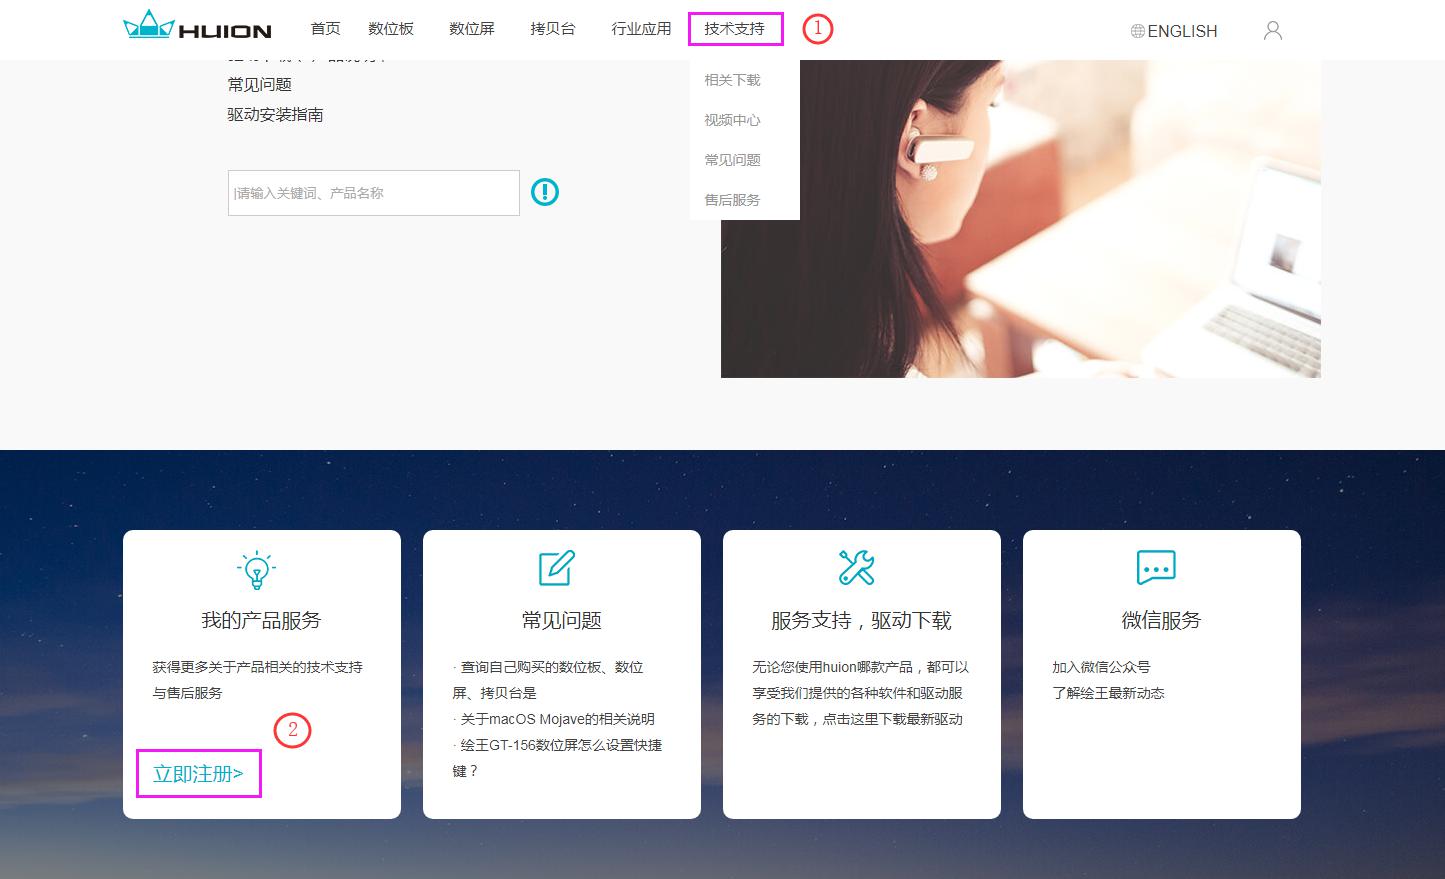Click the 立即注册> link
The width and height of the screenshot is (1445, 879).
coord(198,774)
